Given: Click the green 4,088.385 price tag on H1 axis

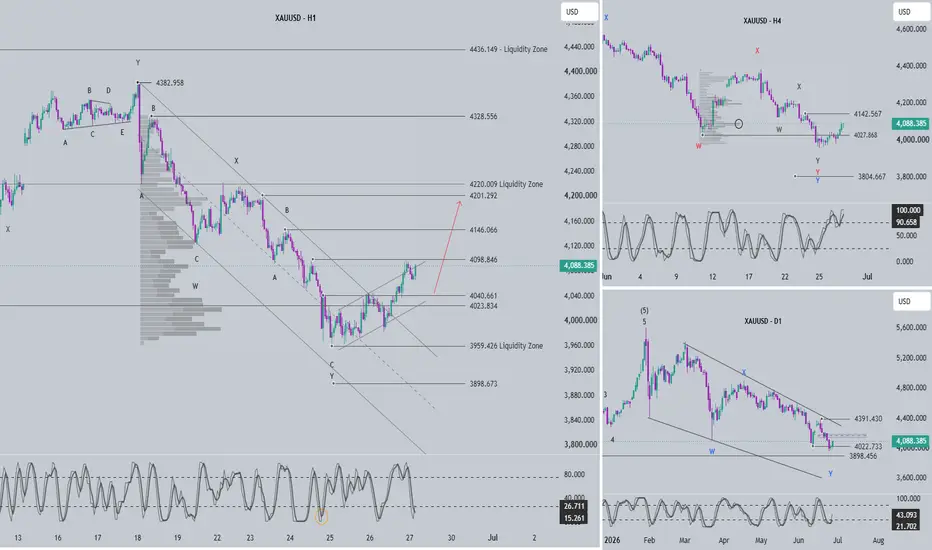Looking at the screenshot, I should point(578,266).
